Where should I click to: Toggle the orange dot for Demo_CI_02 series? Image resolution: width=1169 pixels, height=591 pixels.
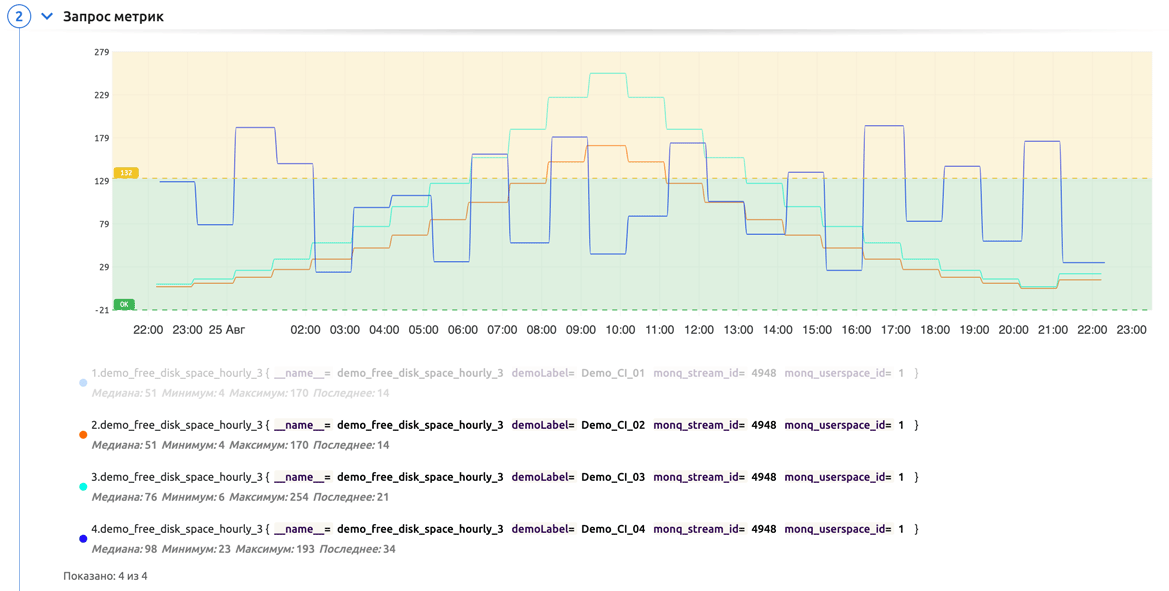[83, 435]
